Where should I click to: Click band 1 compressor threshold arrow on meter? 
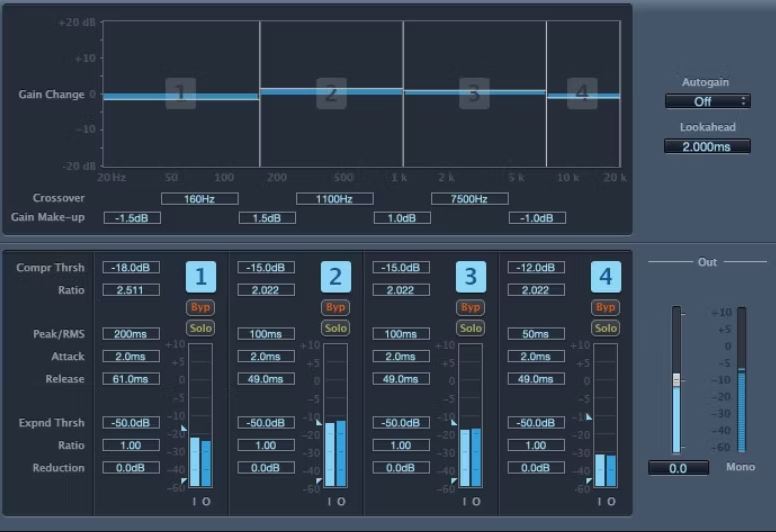[184, 428]
